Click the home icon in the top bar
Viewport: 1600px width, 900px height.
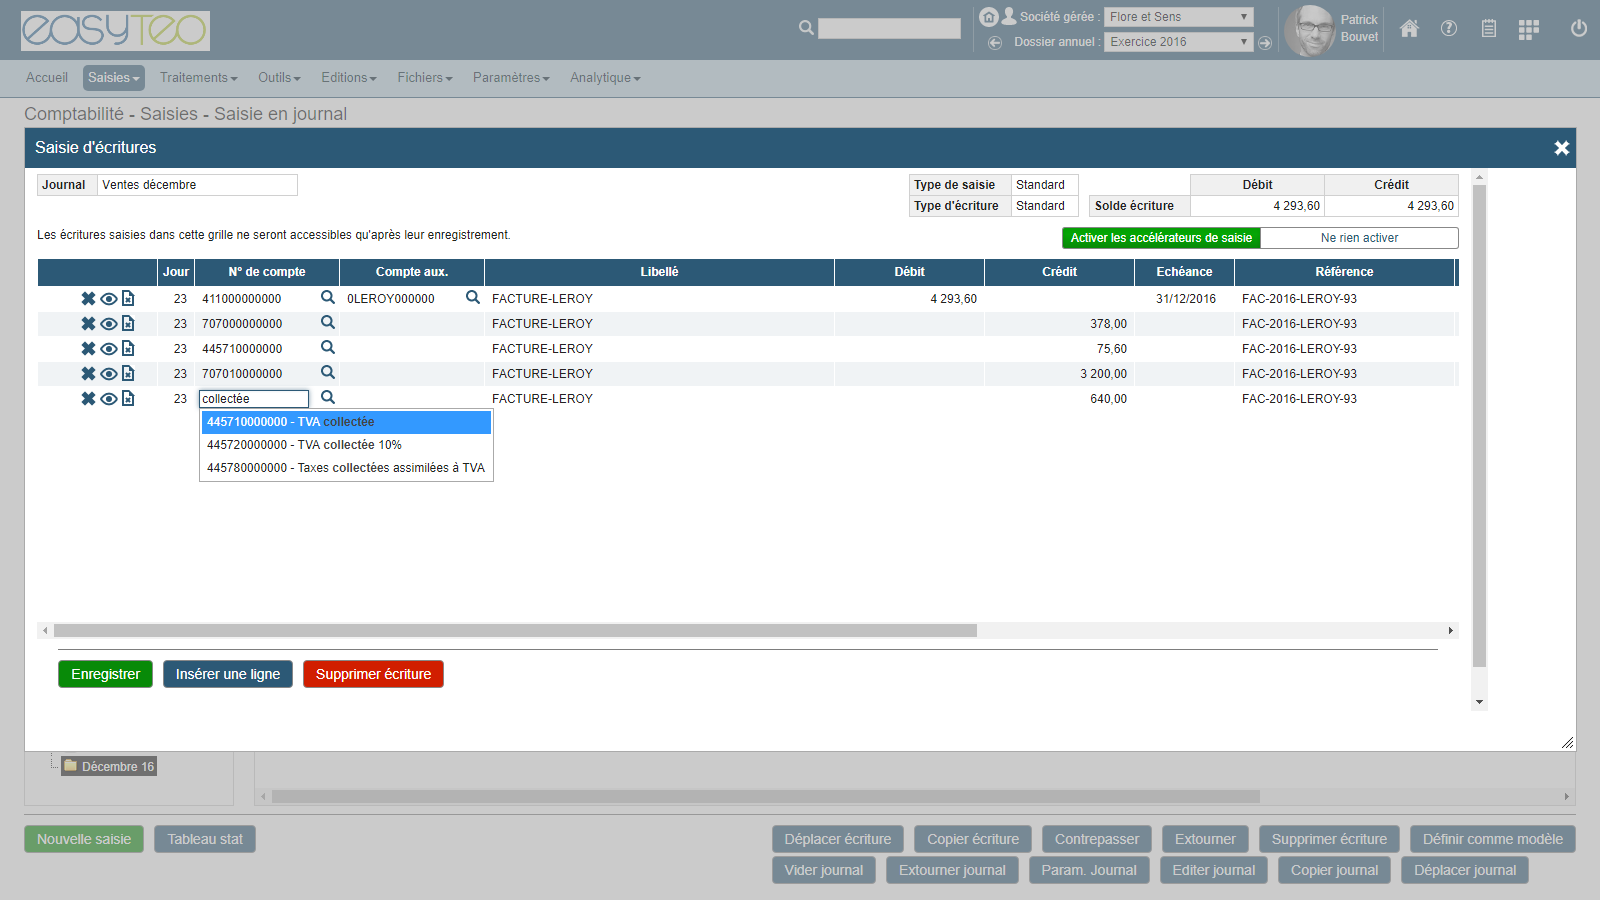(1409, 29)
